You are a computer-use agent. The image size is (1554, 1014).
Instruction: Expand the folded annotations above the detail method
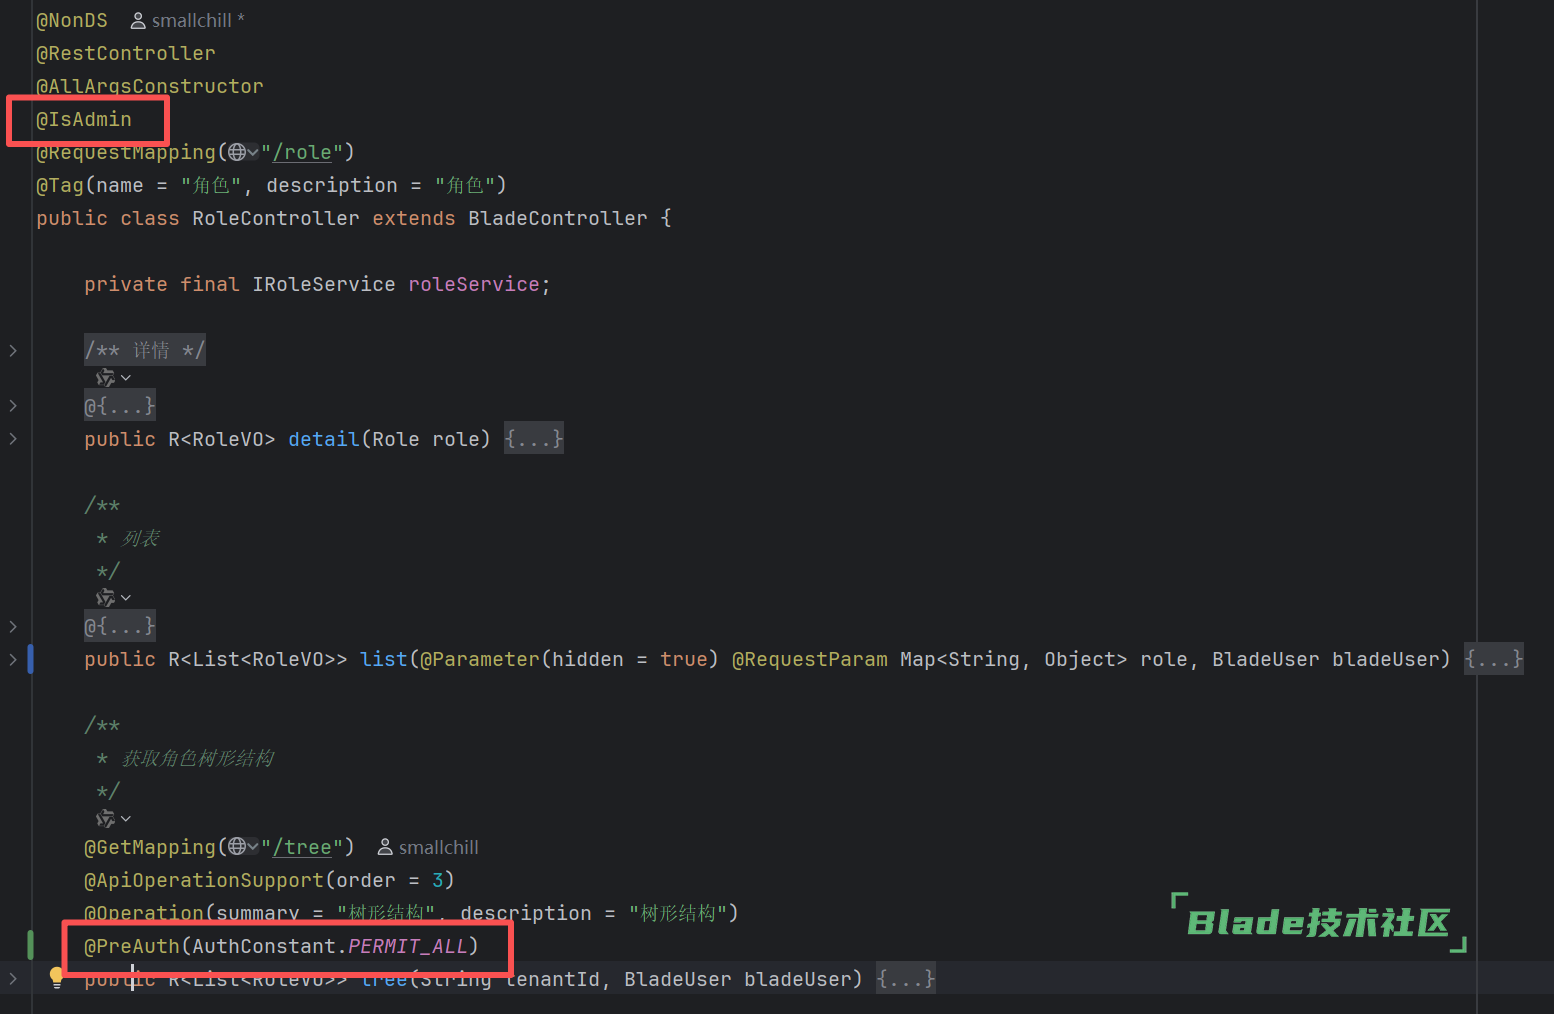pyautogui.click(x=120, y=406)
